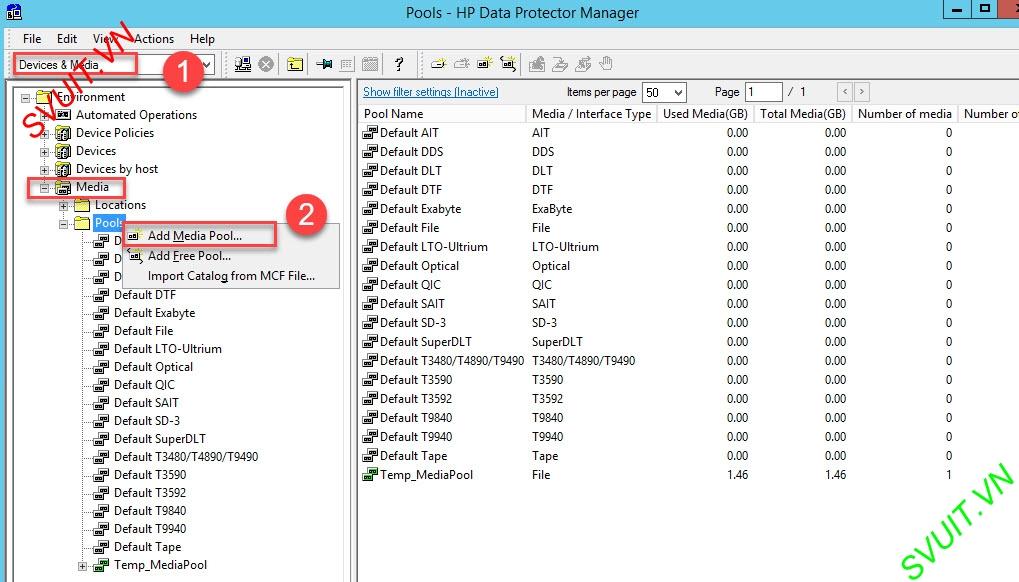Click the add free pool toolbar icon
This screenshot has width=1019, height=582.
point(508,63)
